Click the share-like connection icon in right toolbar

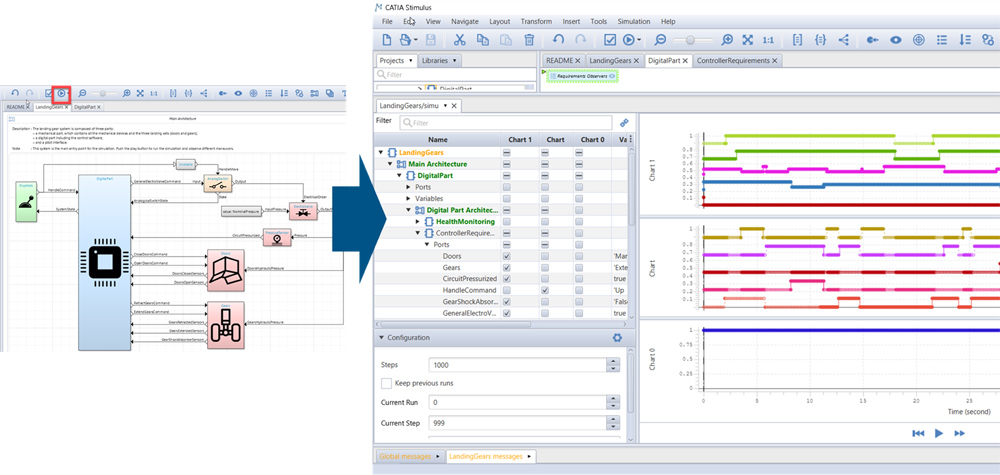click(x=844, y=40)
